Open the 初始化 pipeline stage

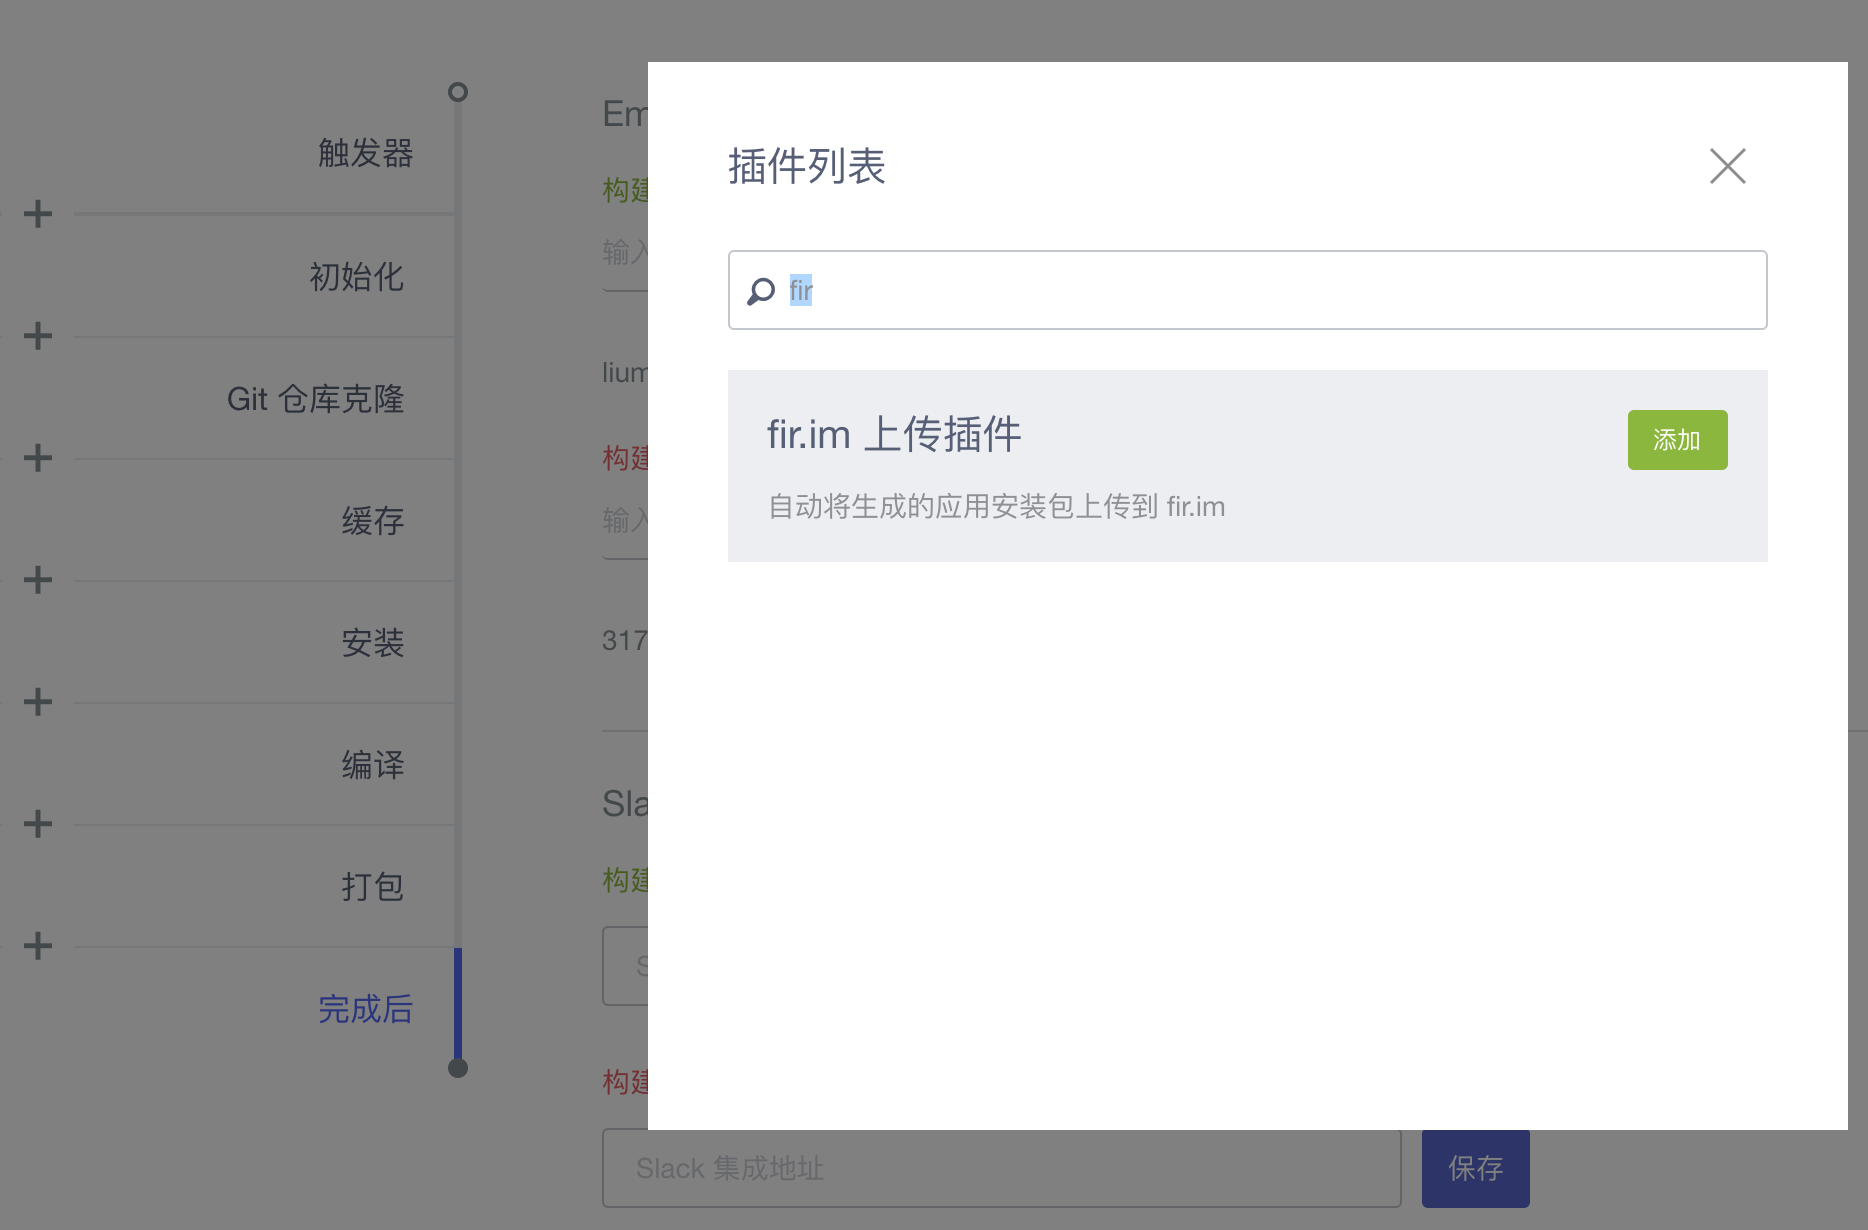point(357,276)
